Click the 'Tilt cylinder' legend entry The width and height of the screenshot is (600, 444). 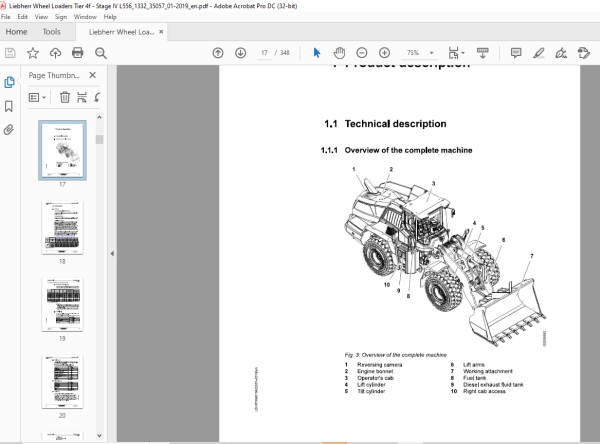(371, 391)
